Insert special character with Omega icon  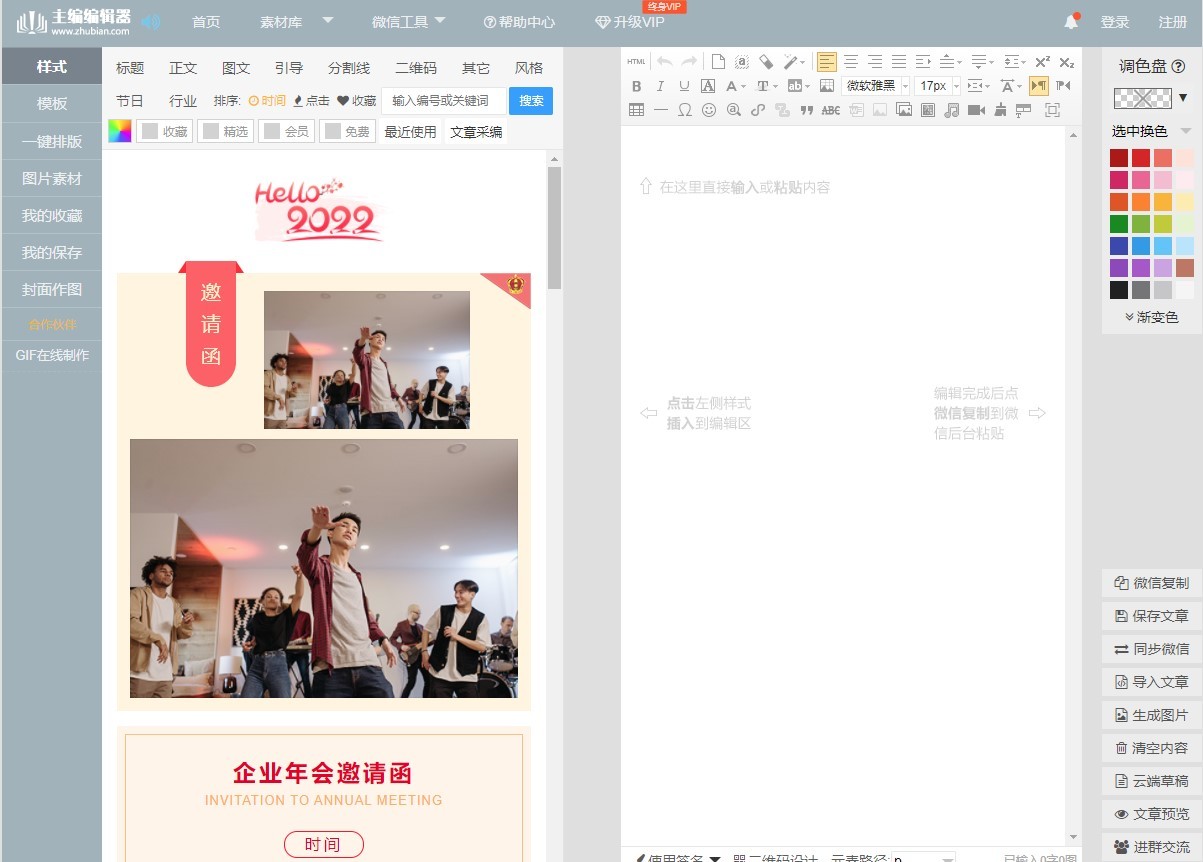(x=685, y=110)
